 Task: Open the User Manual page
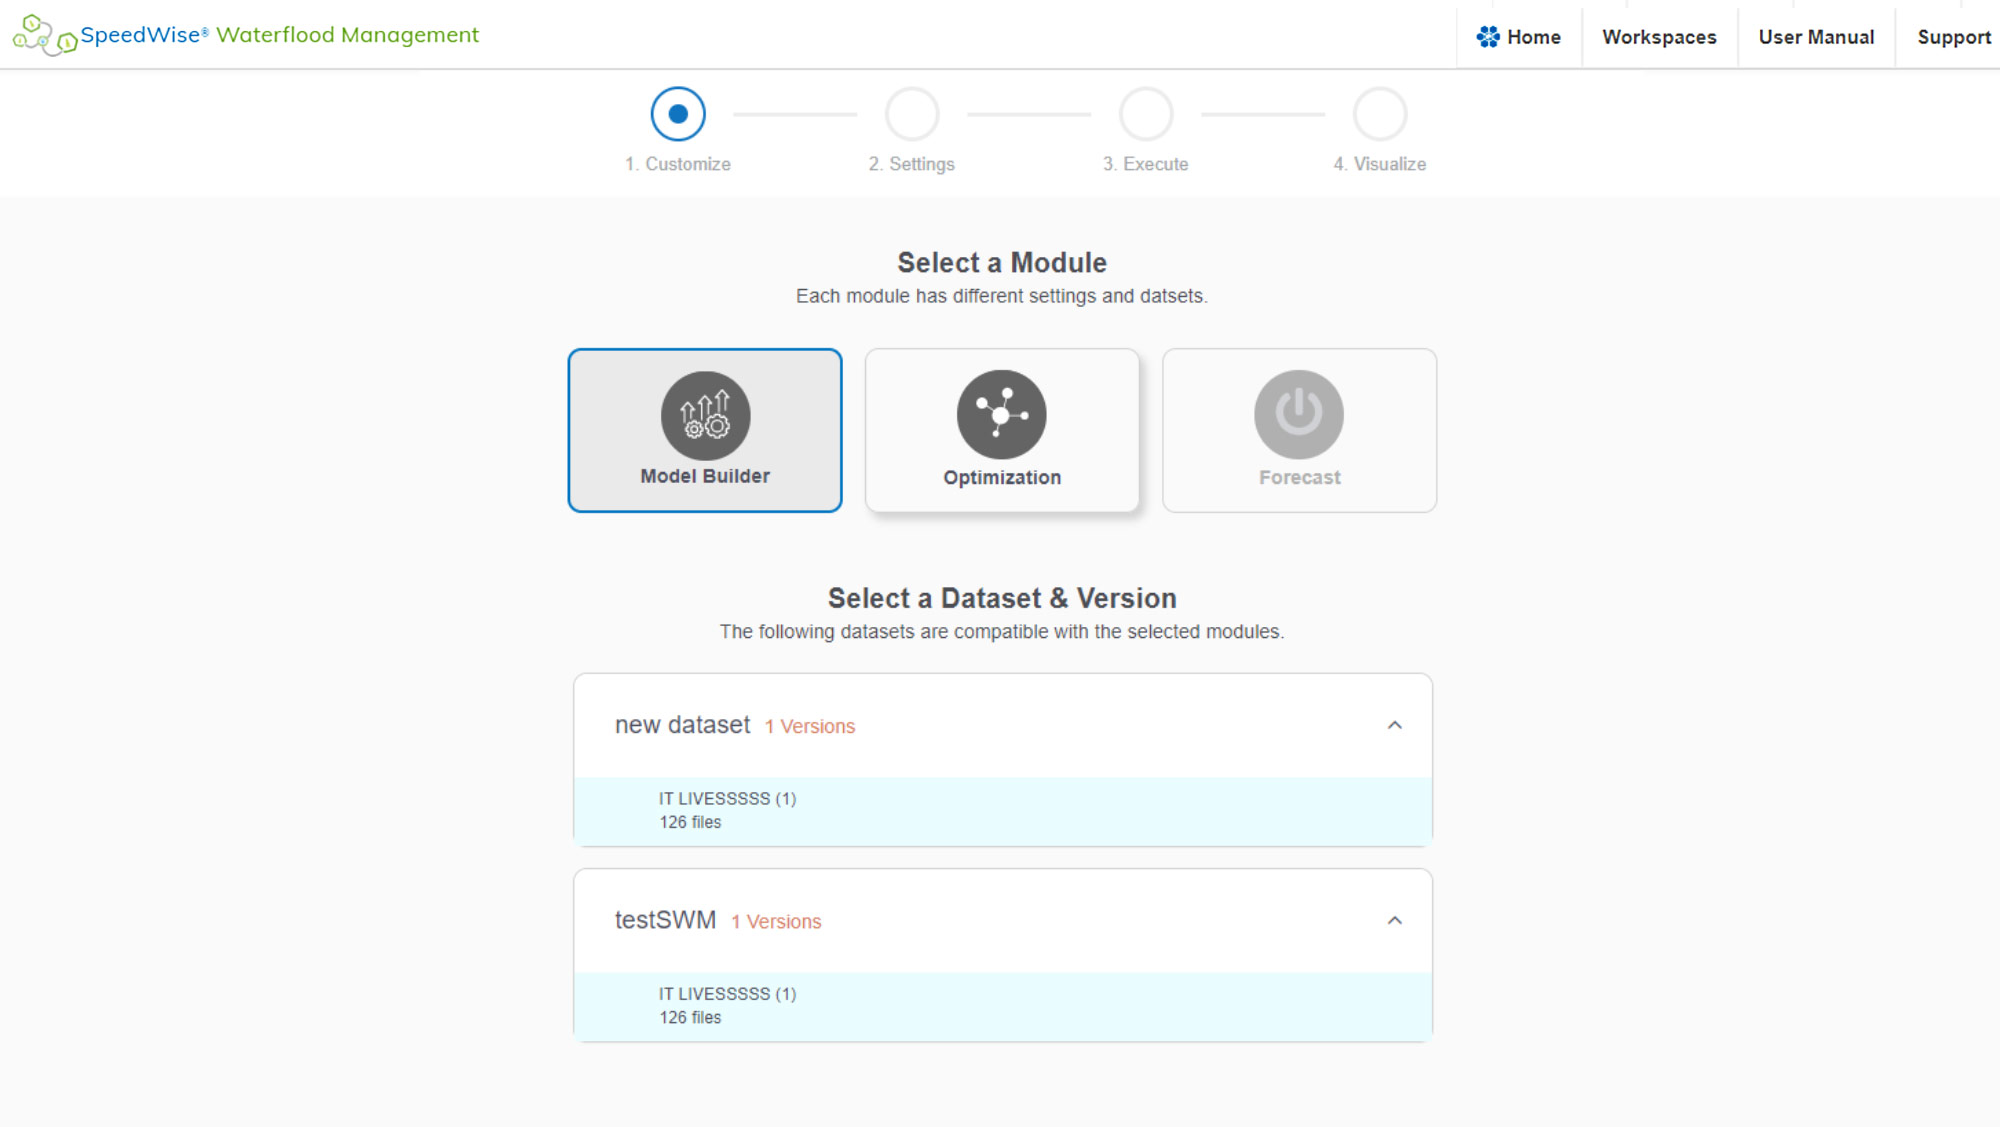[1816, 37]
